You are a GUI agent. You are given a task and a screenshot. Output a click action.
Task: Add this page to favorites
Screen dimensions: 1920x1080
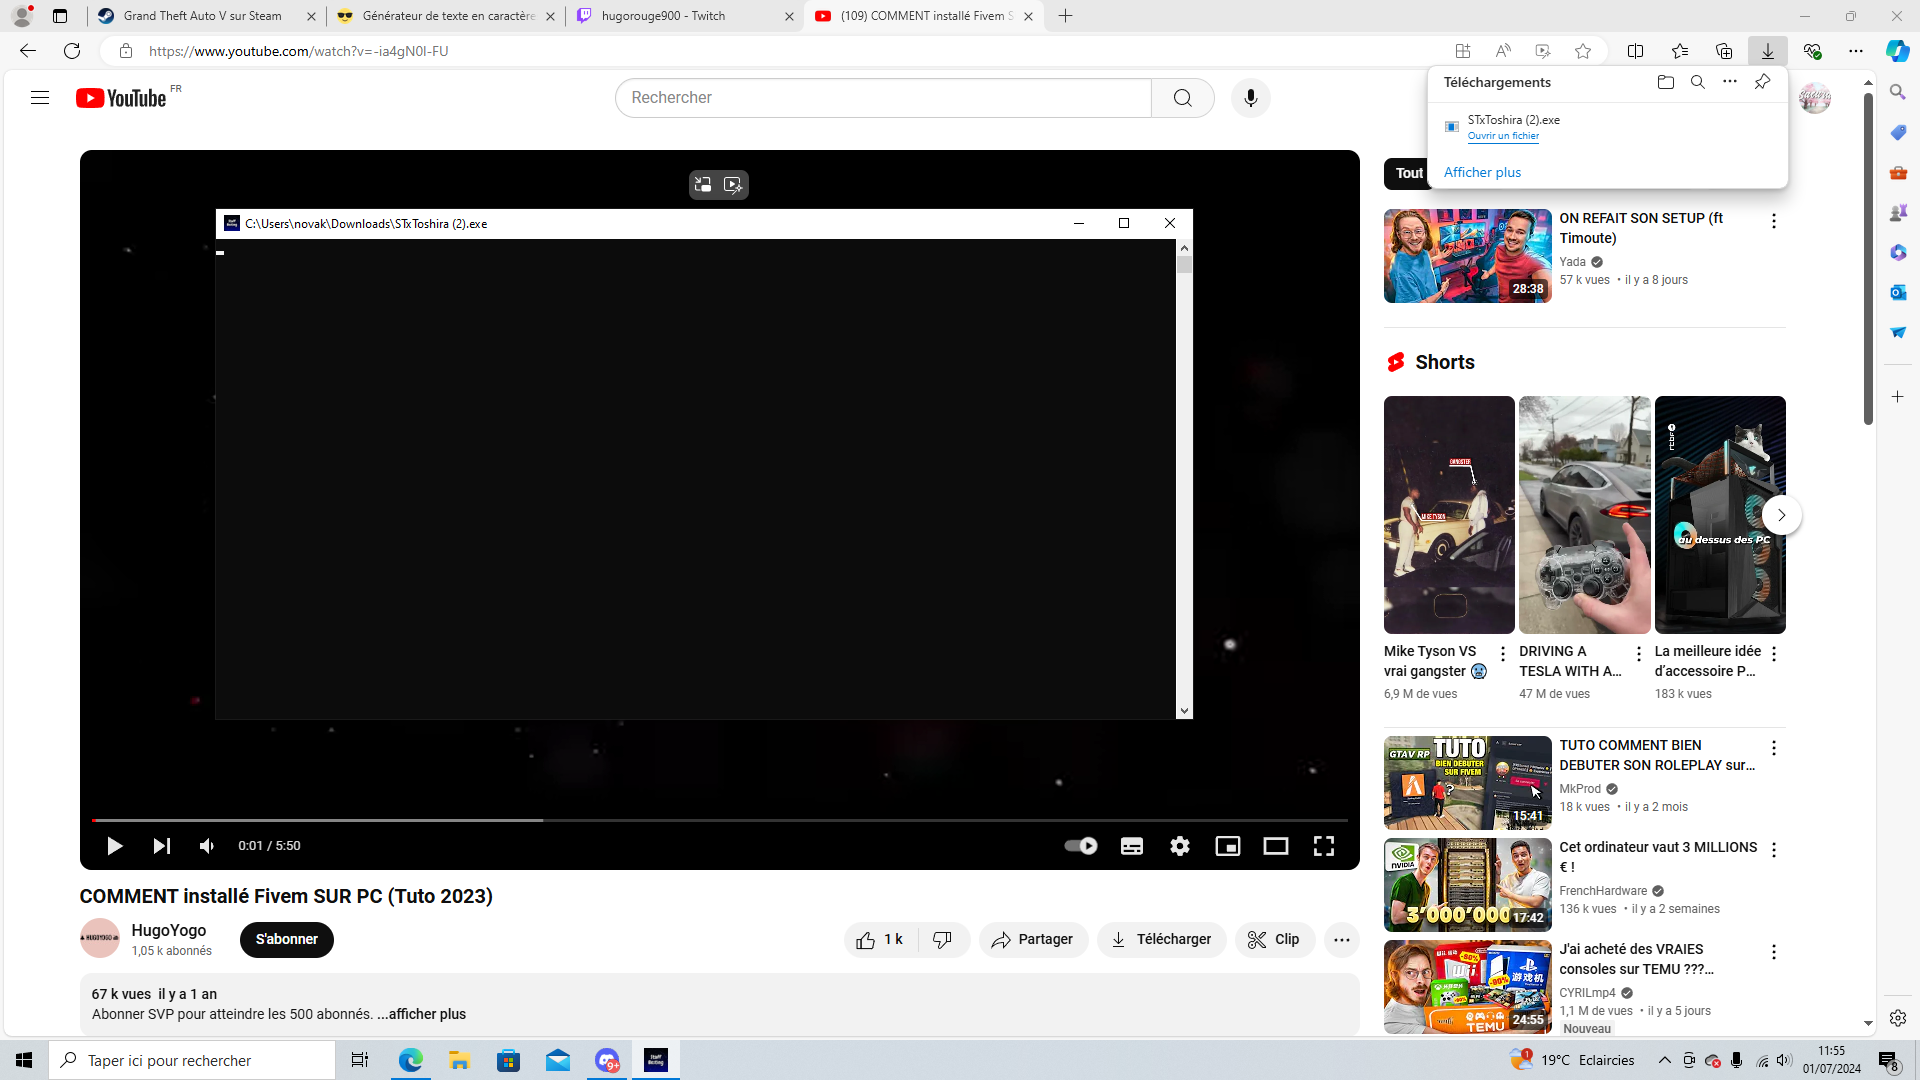point(1583,51)
